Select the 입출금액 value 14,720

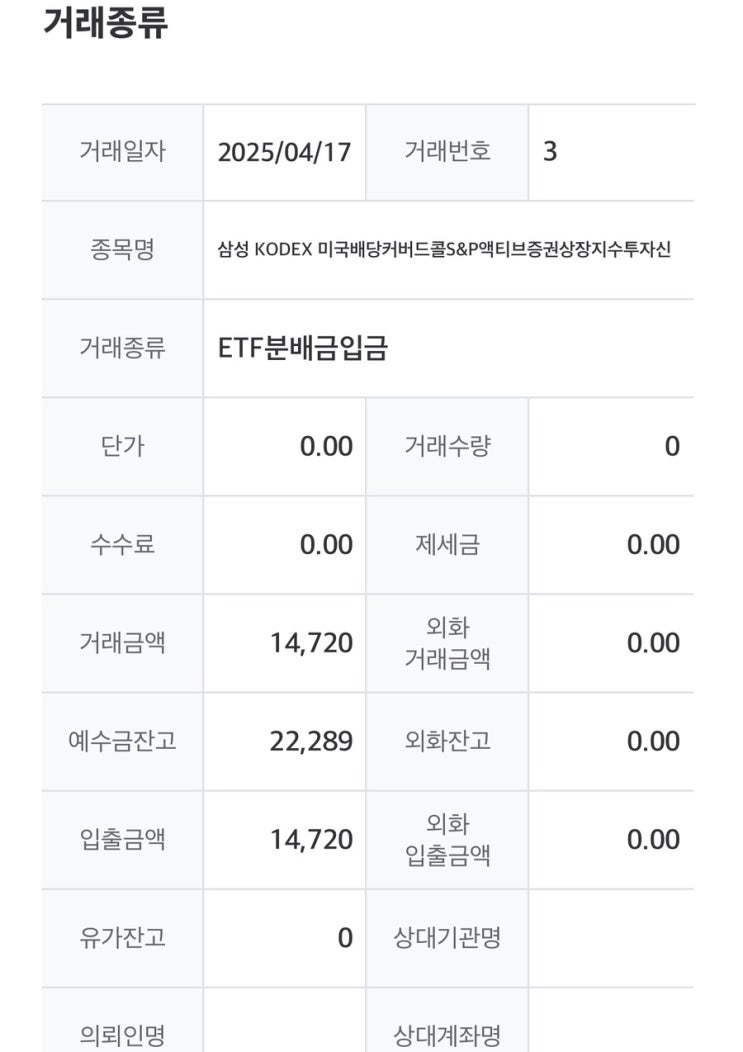point(311,839)
